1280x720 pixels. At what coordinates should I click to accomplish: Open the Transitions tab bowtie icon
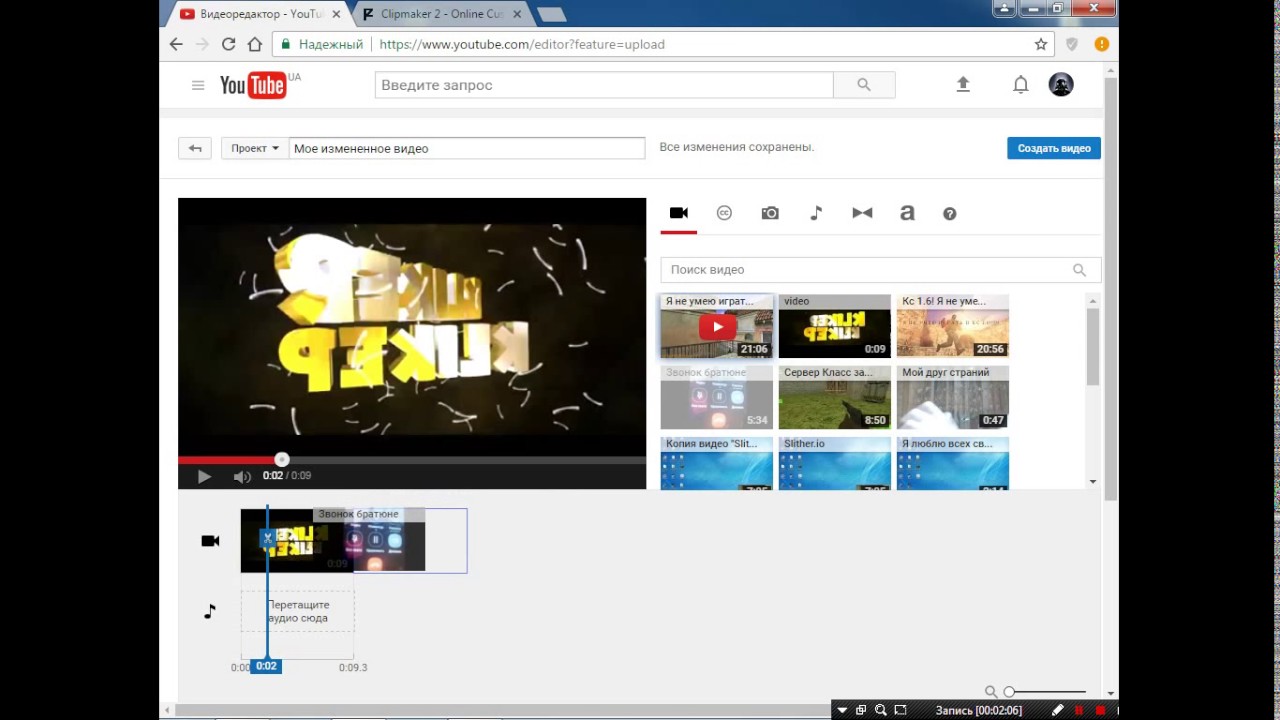(x=862, y=213)
